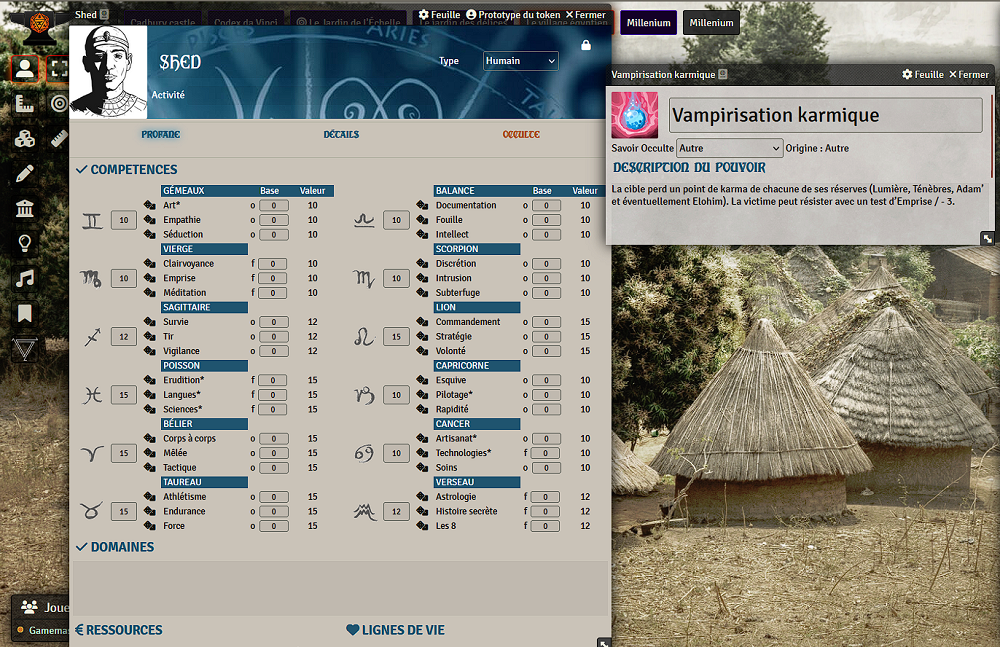Toggle the padlock on Shed's sheet
This screenshot has height=647, width=1000.
pyautogui.click(x=586, y=45)
